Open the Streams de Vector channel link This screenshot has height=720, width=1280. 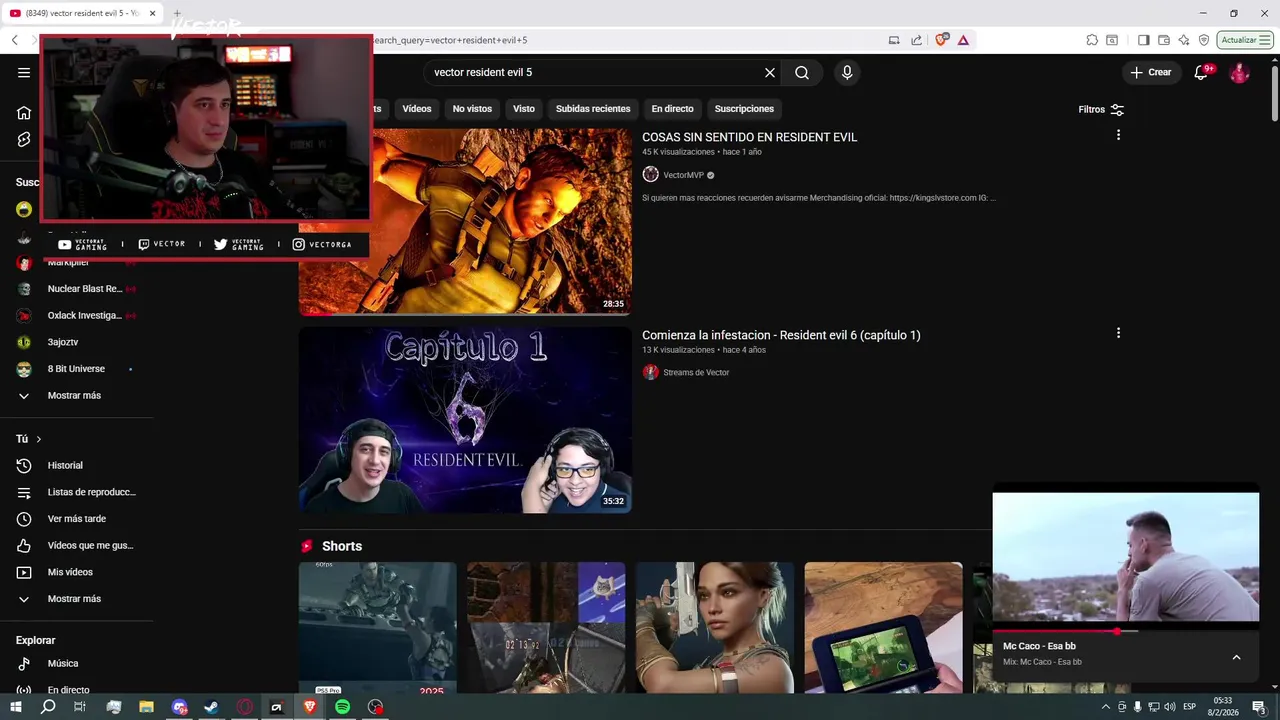(696, 372)
